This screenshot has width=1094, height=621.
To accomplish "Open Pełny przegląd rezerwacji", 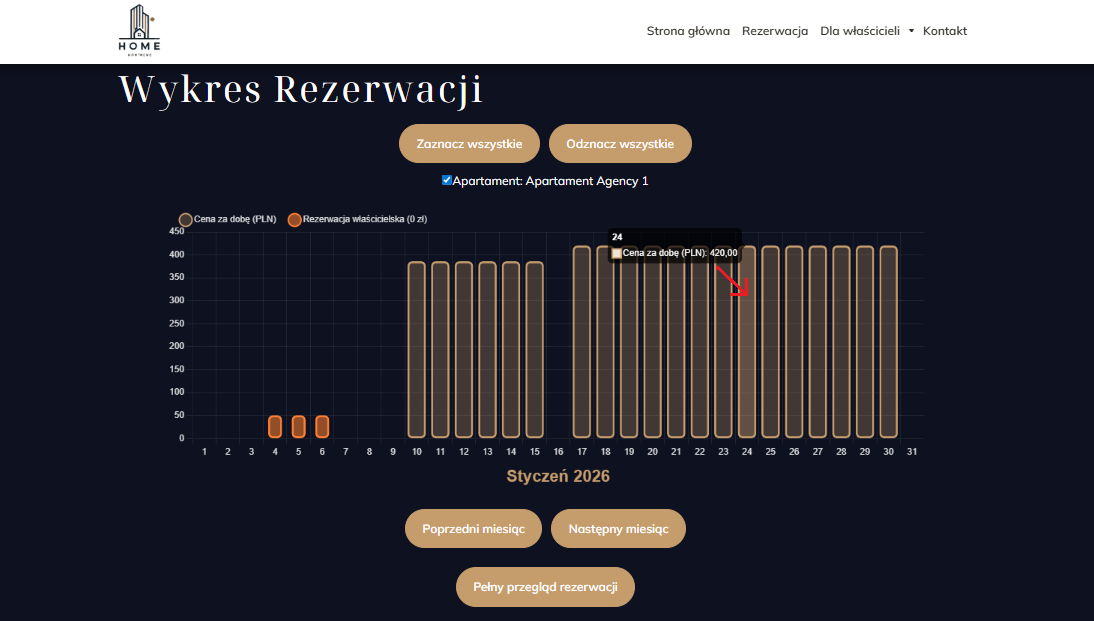I will [x=545, y=587].
